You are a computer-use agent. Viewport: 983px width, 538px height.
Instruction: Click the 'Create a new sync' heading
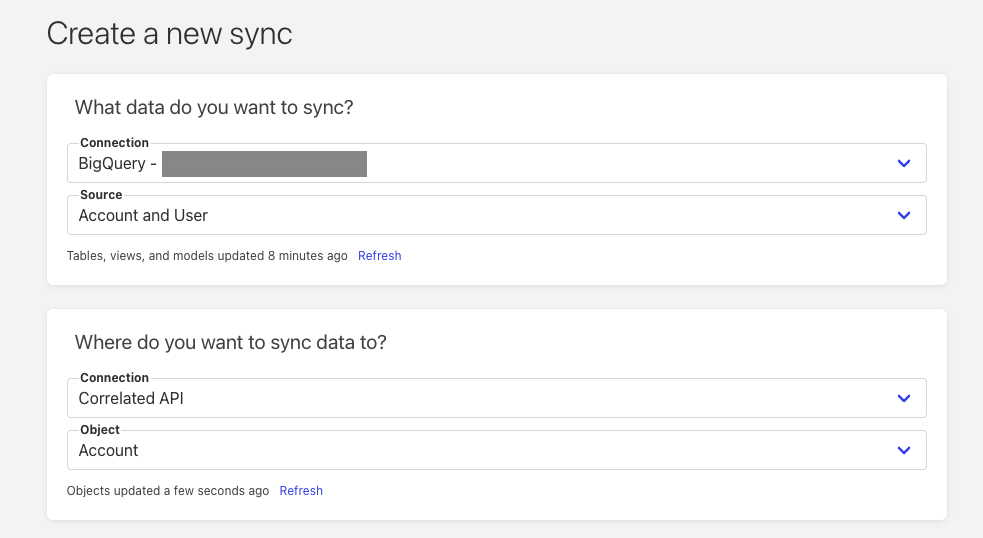click(x=170, y=34)
